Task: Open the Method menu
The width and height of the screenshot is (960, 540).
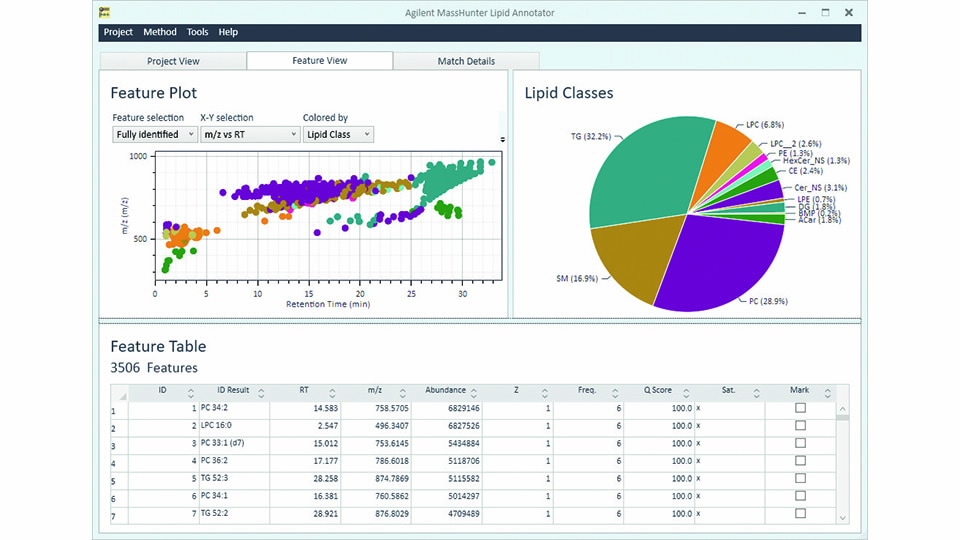Action: pyautogui.click(x=160, y=32)
